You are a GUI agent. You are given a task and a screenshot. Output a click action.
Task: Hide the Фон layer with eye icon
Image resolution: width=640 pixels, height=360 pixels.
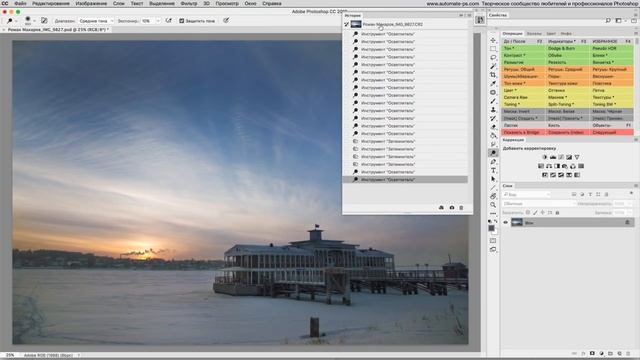tap(506, 222)
